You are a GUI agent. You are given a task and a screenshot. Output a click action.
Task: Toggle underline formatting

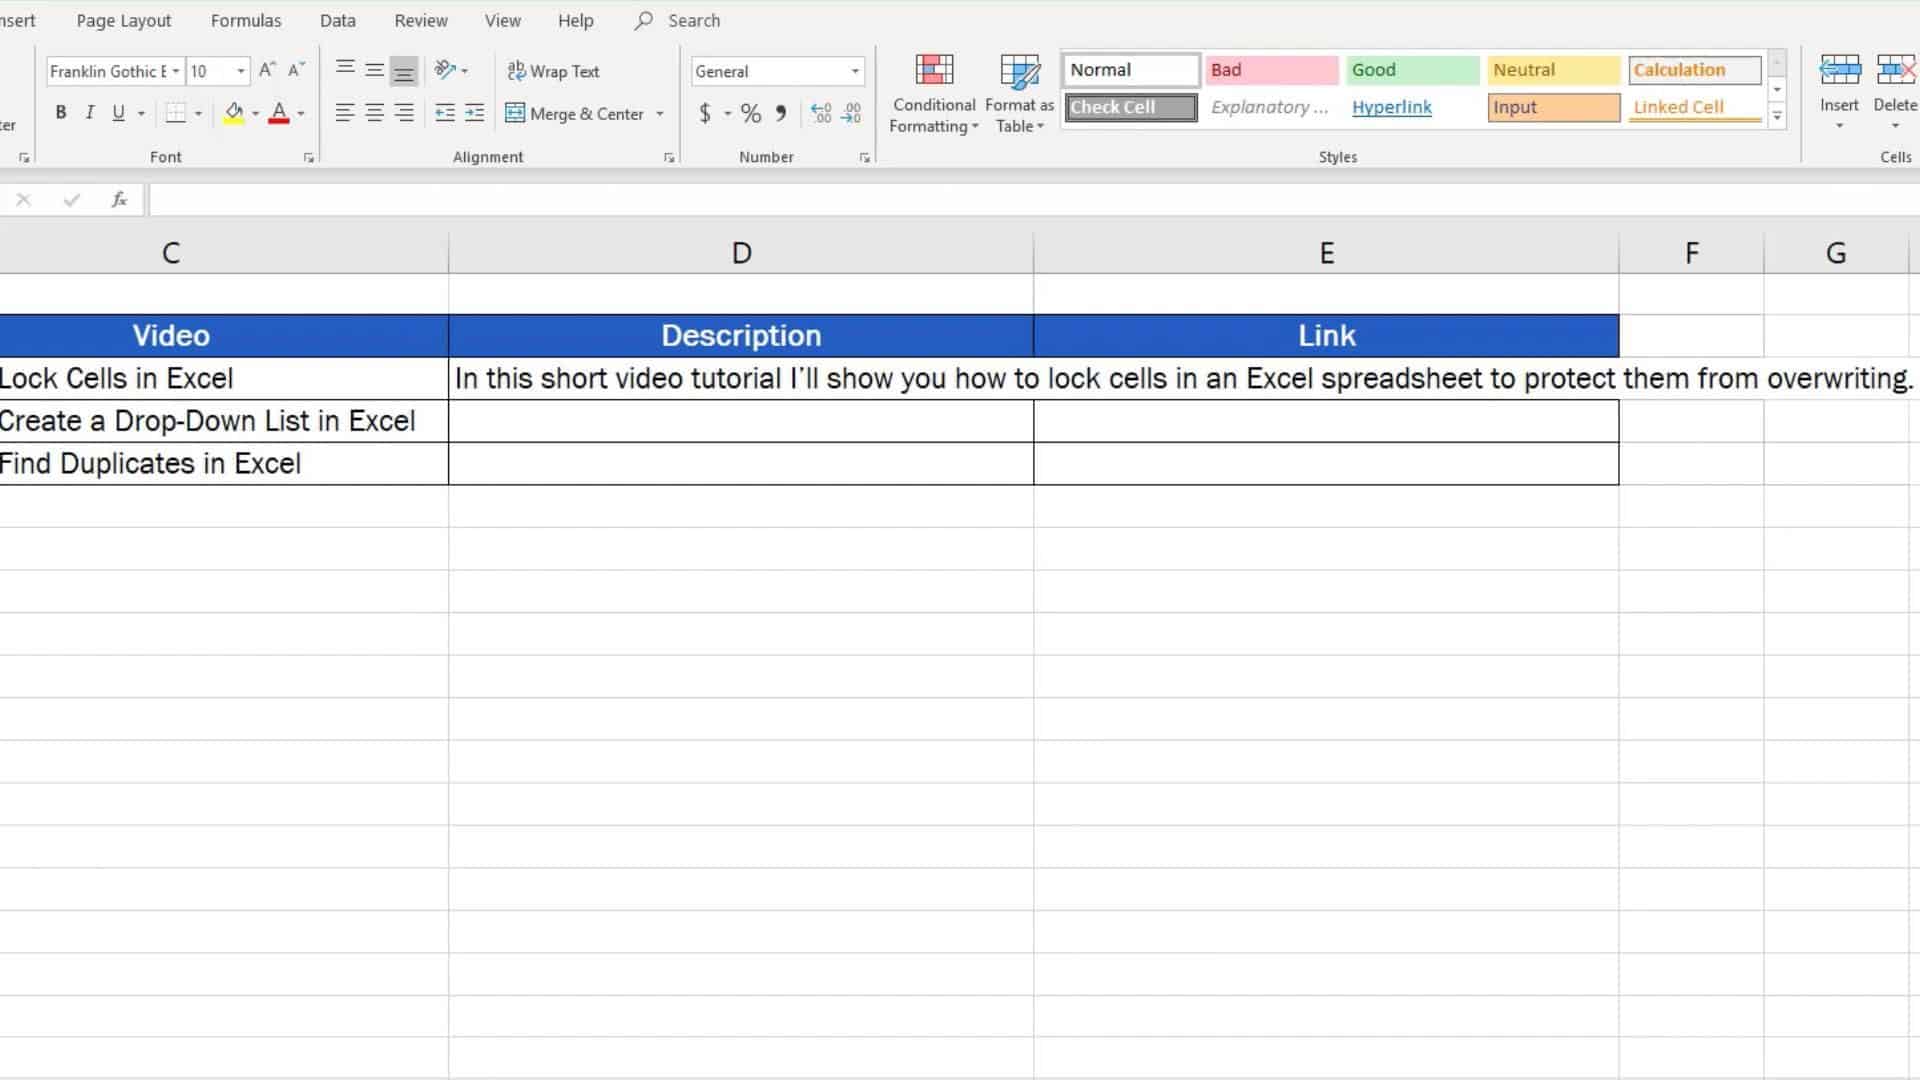[x=118, y=112]
